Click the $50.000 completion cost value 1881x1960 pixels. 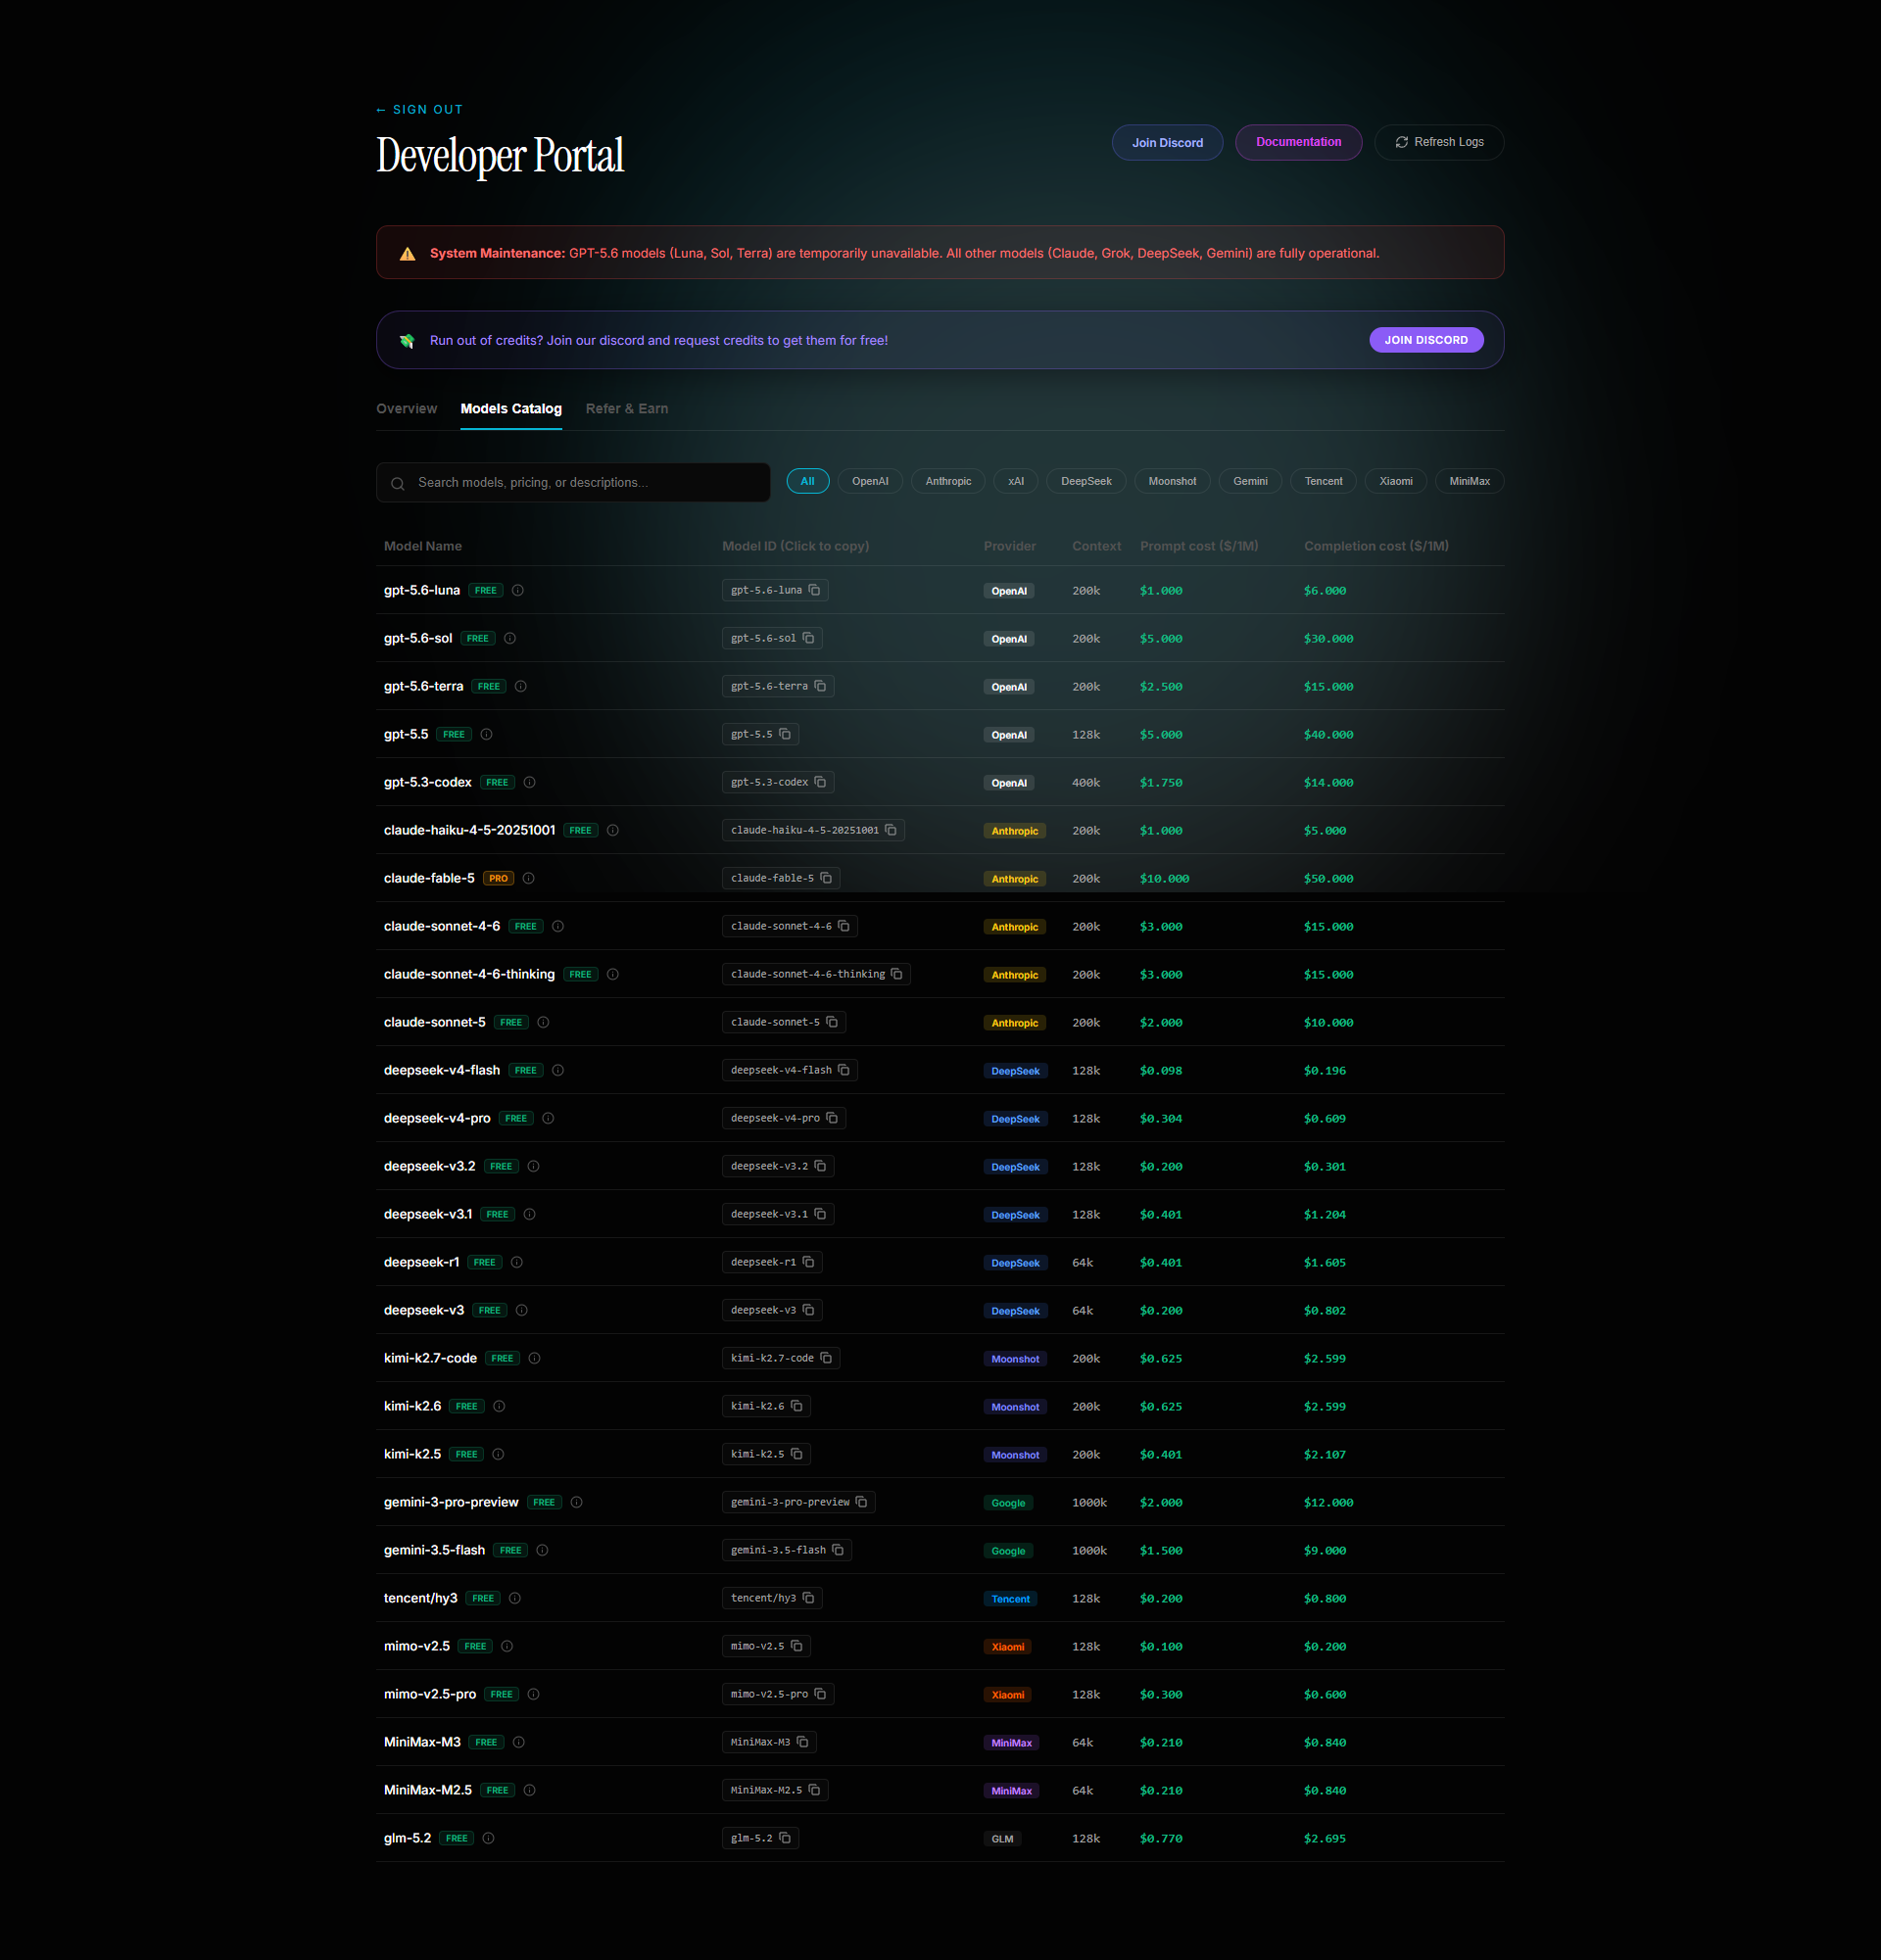(x=1328, y=879)
